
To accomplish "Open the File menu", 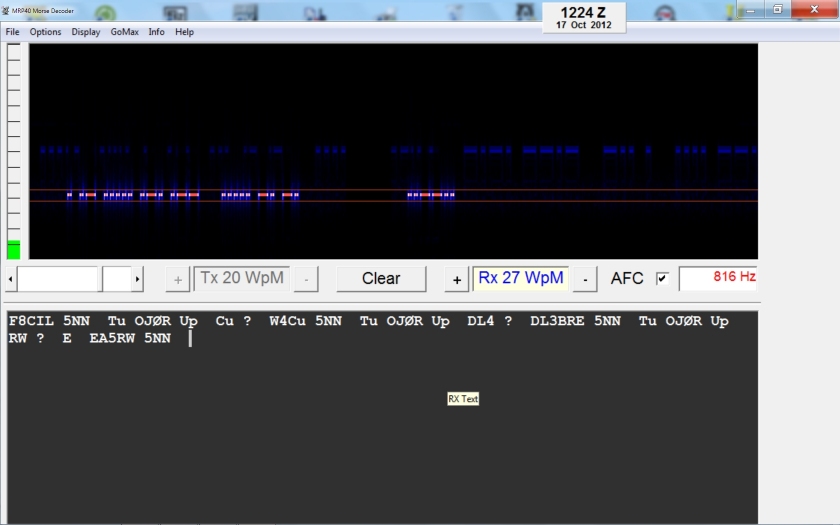I will (x=12, y=32).
